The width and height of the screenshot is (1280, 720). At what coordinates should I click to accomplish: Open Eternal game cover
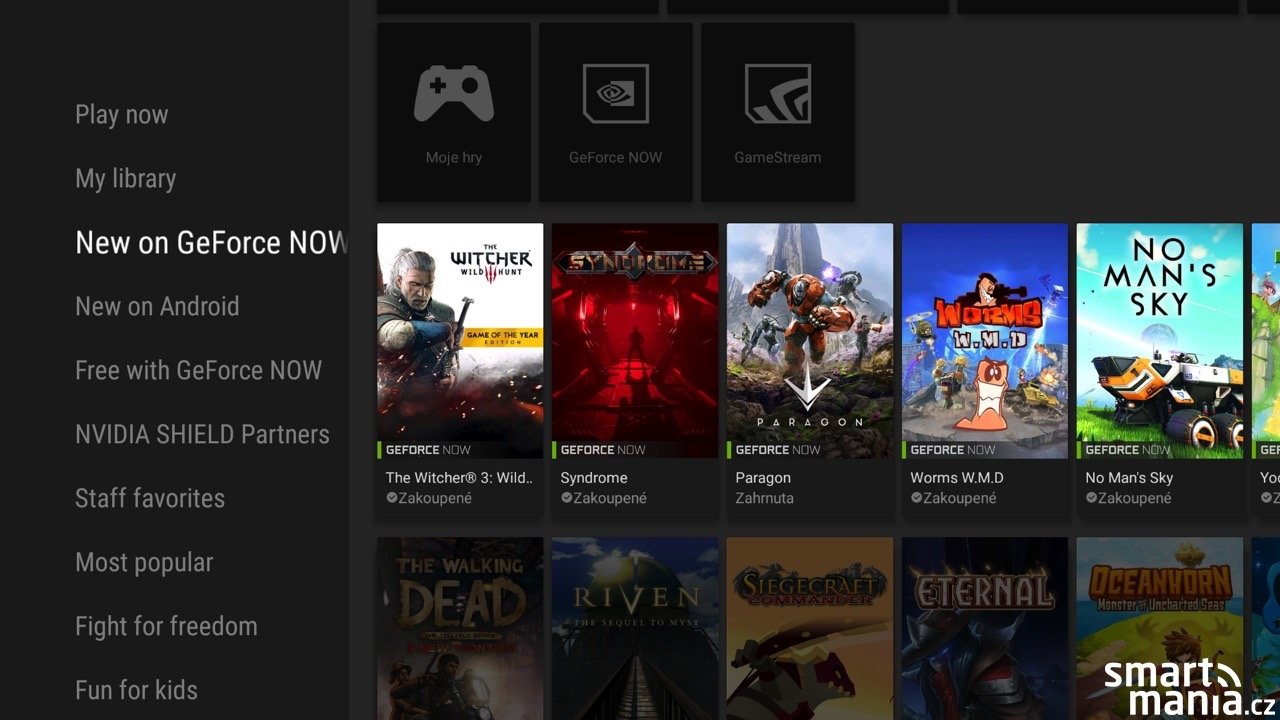point(985,629)
